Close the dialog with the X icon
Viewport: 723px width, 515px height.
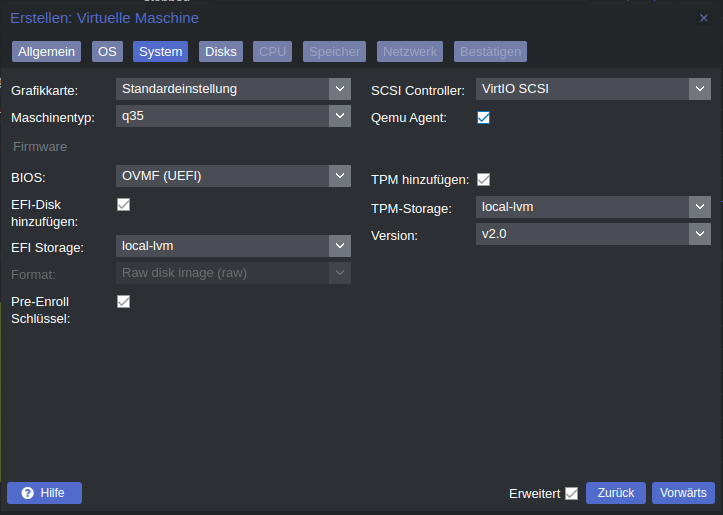(704, 18)
